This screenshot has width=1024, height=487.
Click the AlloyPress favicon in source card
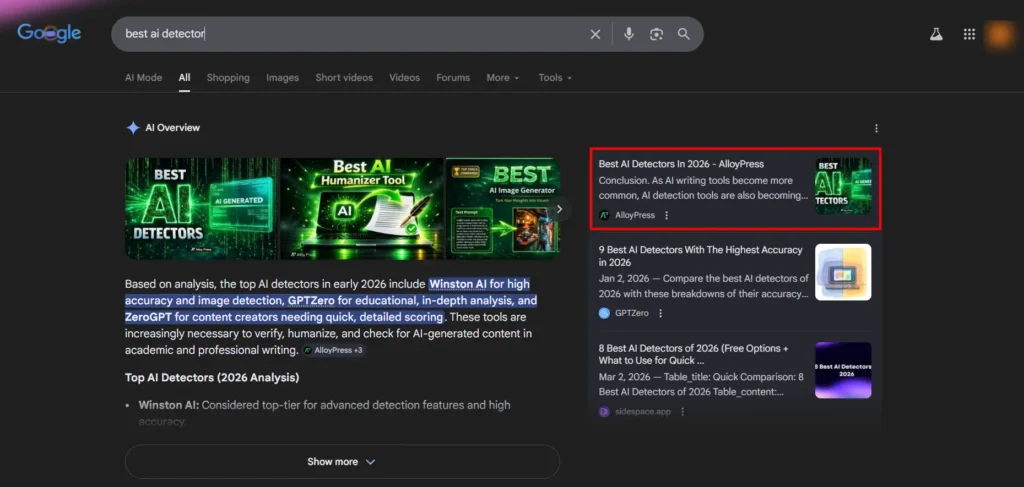click(605, 215)
